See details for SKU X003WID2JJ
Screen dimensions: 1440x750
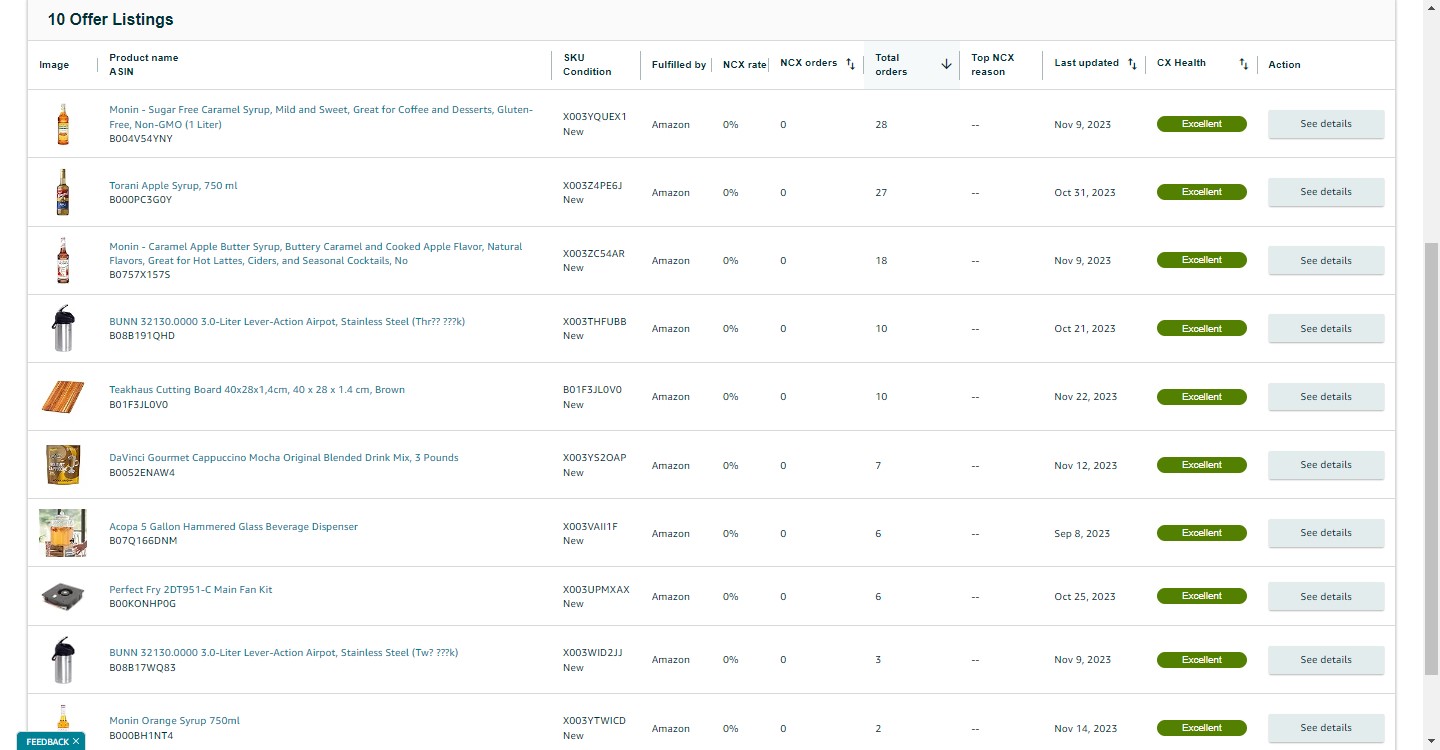(x=1326, y=660)
